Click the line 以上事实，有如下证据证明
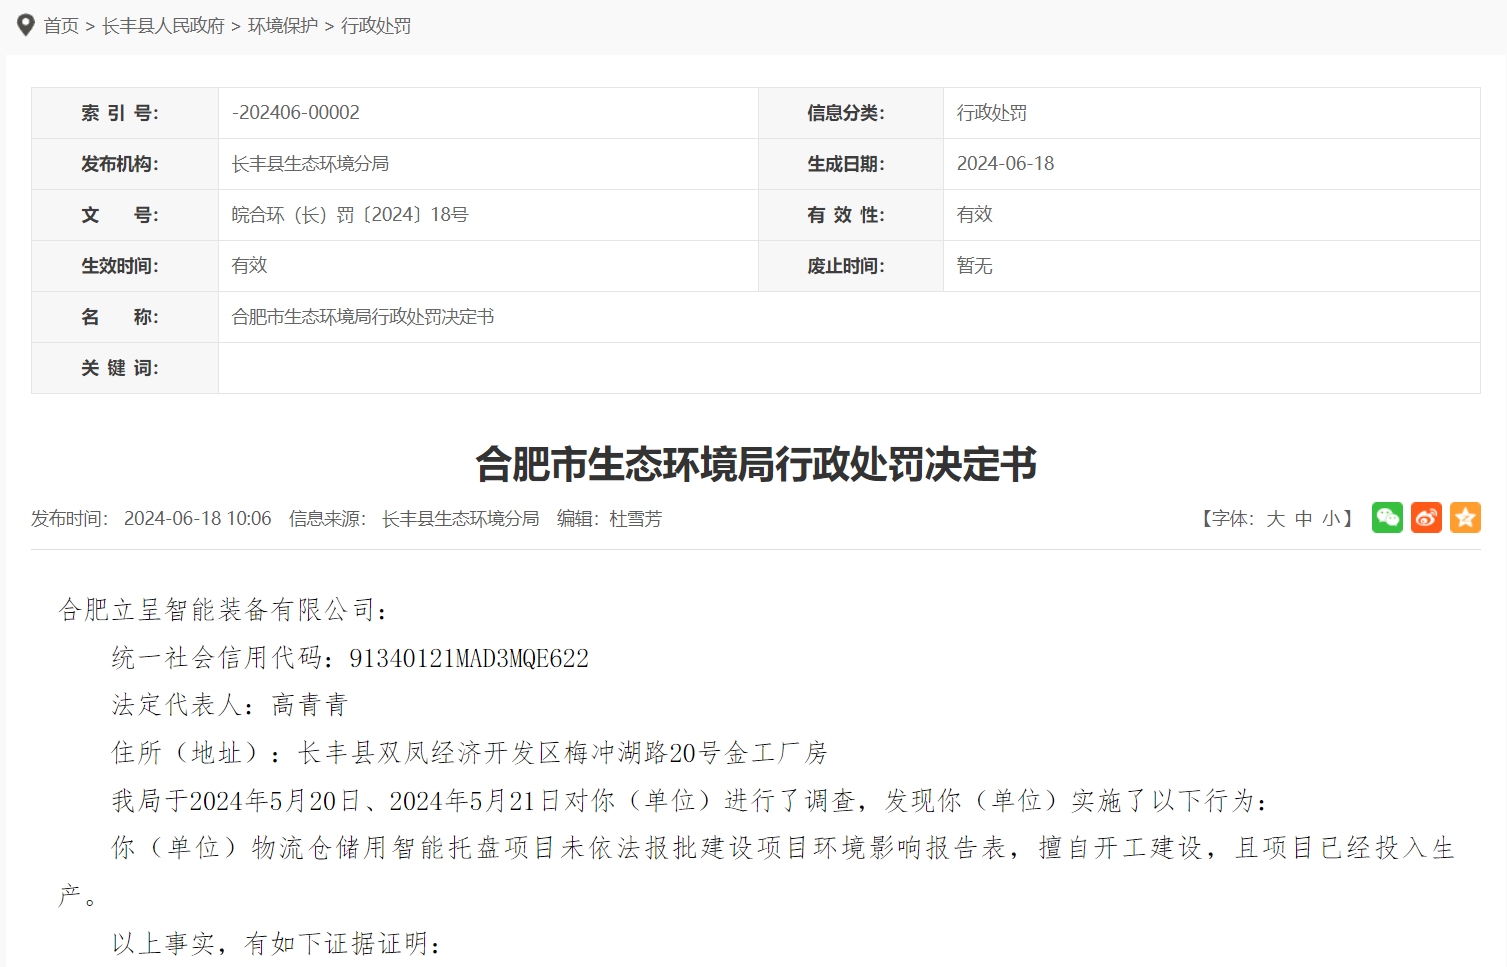 (x=277, y=944)
